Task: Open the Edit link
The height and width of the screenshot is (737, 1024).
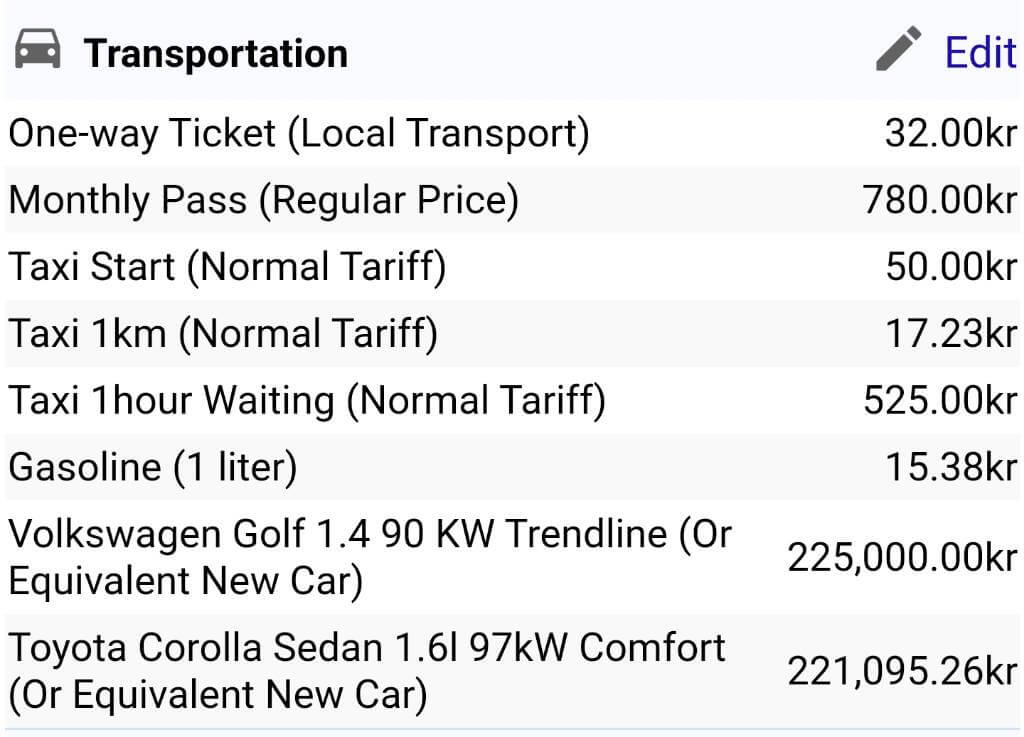Action: coord(980,52)
